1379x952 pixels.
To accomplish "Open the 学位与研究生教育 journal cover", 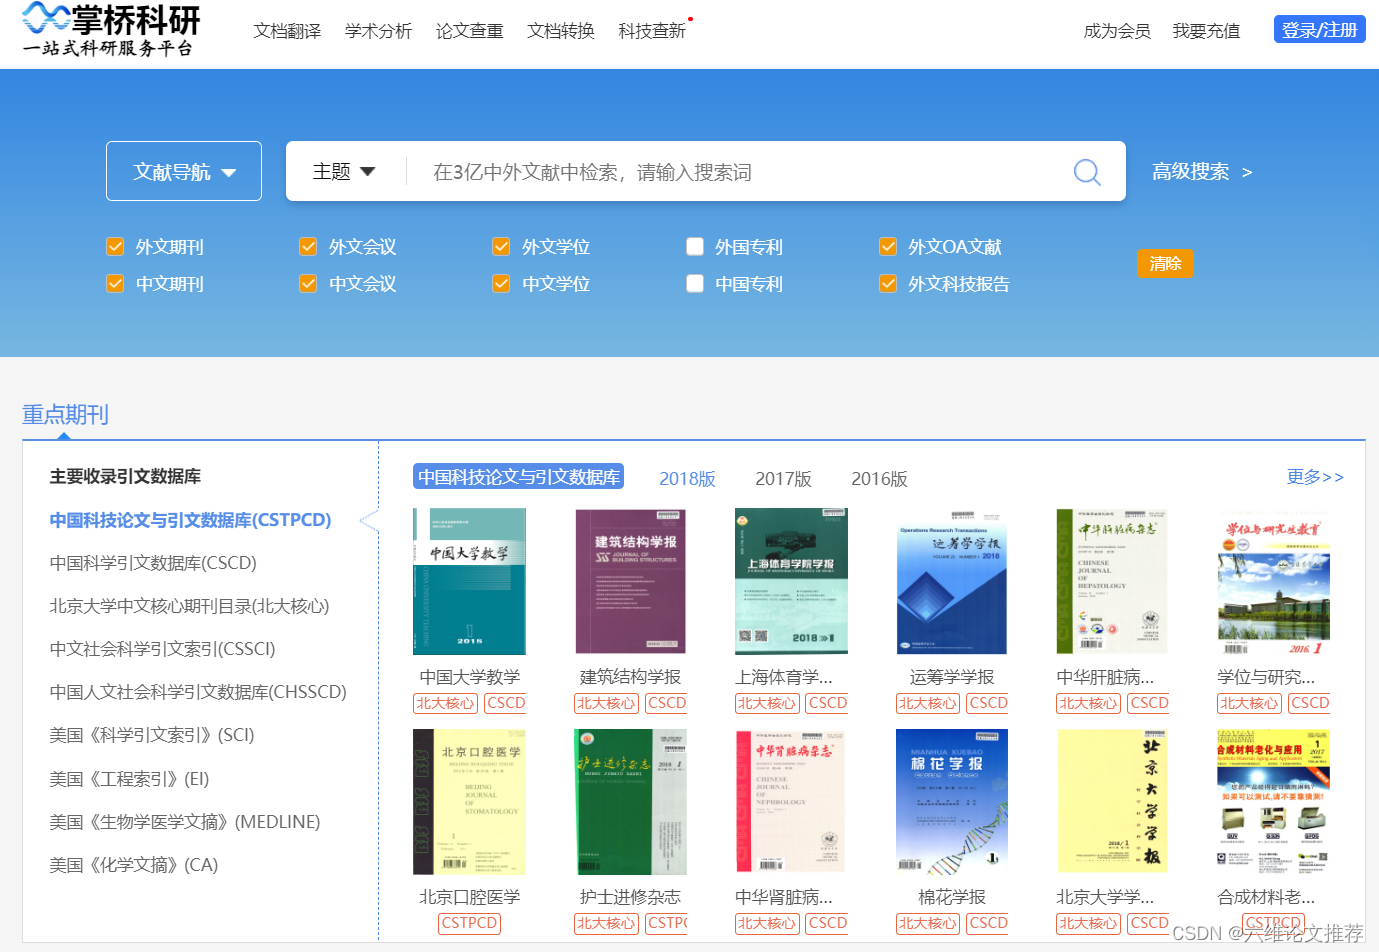I will (1273, 581).
